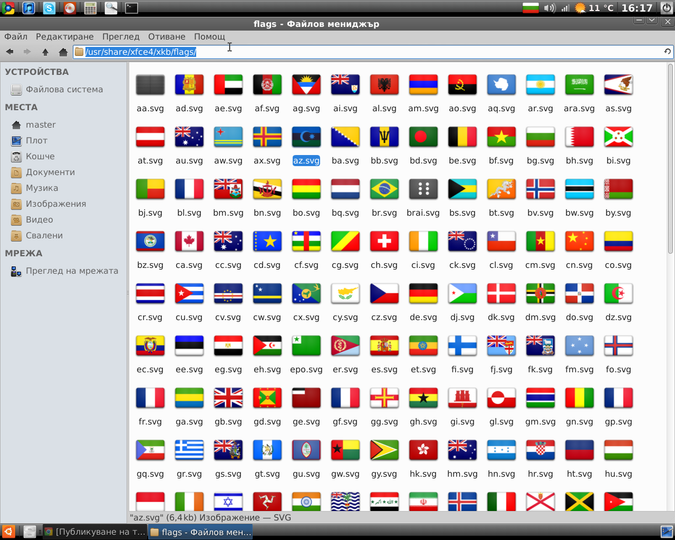Select the cu.svg Cuba flag icon
This screenshot has height=540, width=675.
coord(189,294)
